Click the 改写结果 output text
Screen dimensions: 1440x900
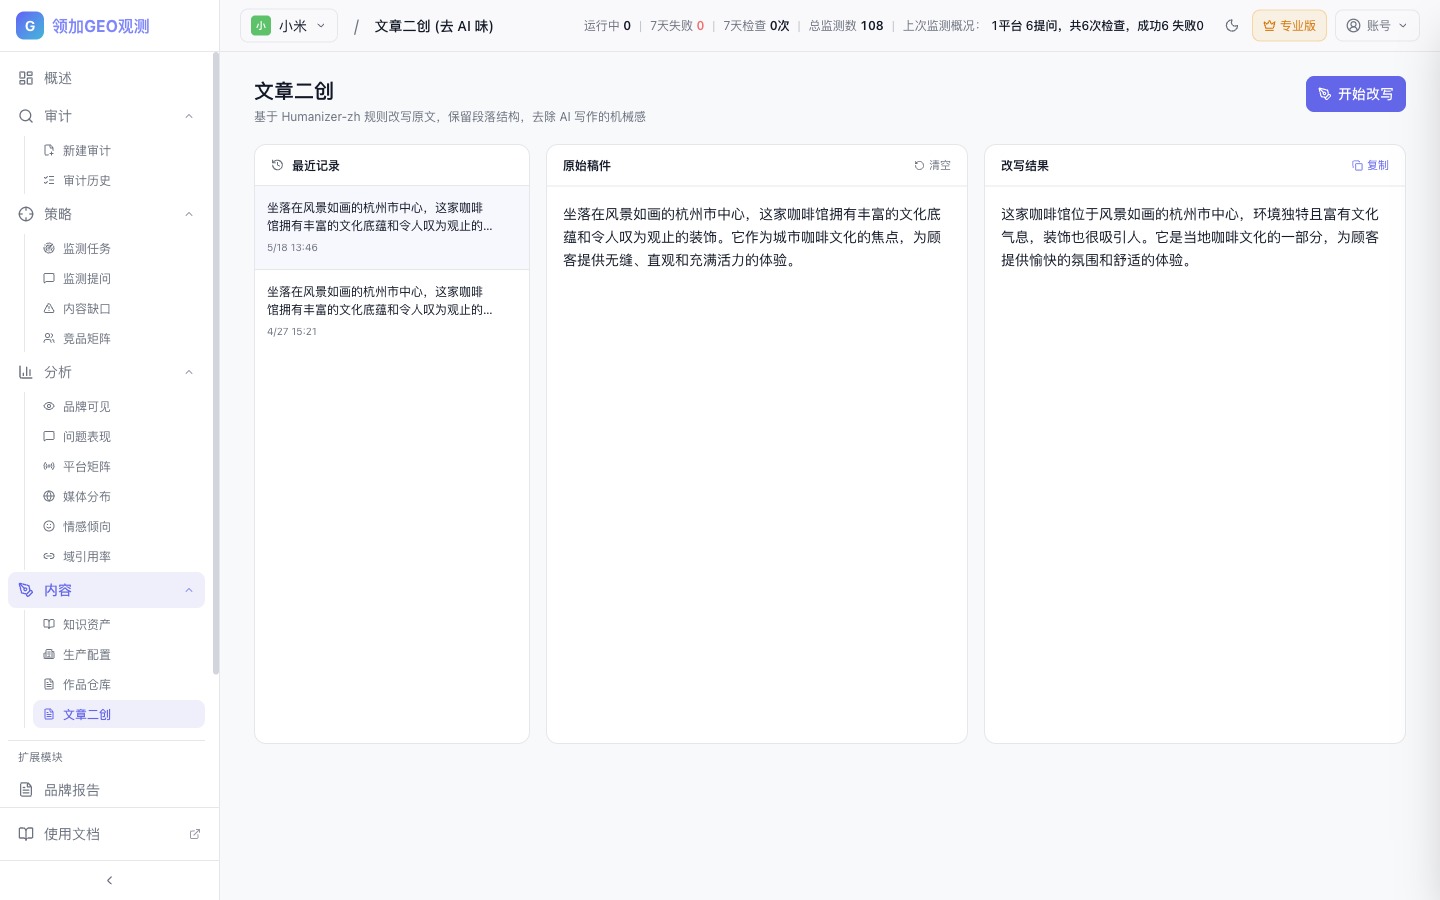pos(1190,237)
